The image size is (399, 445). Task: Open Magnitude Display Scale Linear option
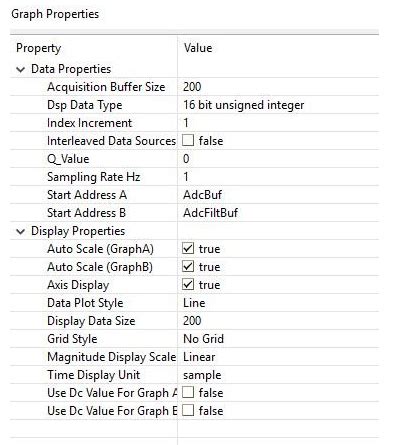[x=278, y=357]
